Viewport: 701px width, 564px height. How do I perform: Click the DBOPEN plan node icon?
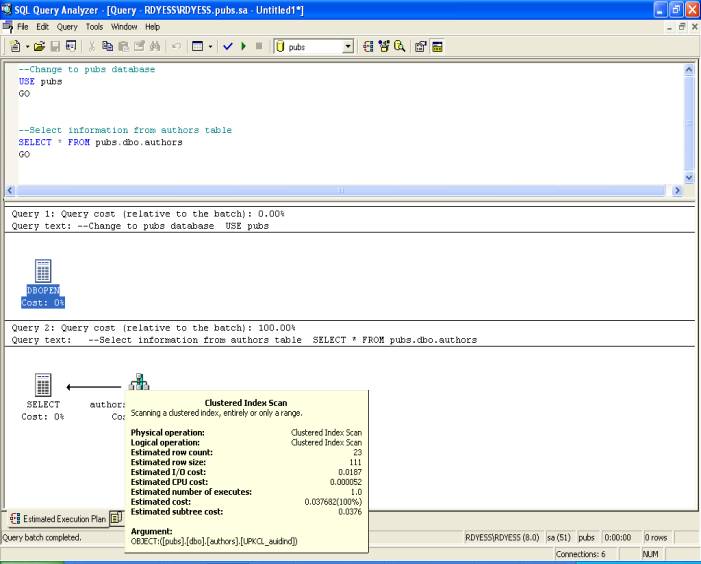coord(42,269)
